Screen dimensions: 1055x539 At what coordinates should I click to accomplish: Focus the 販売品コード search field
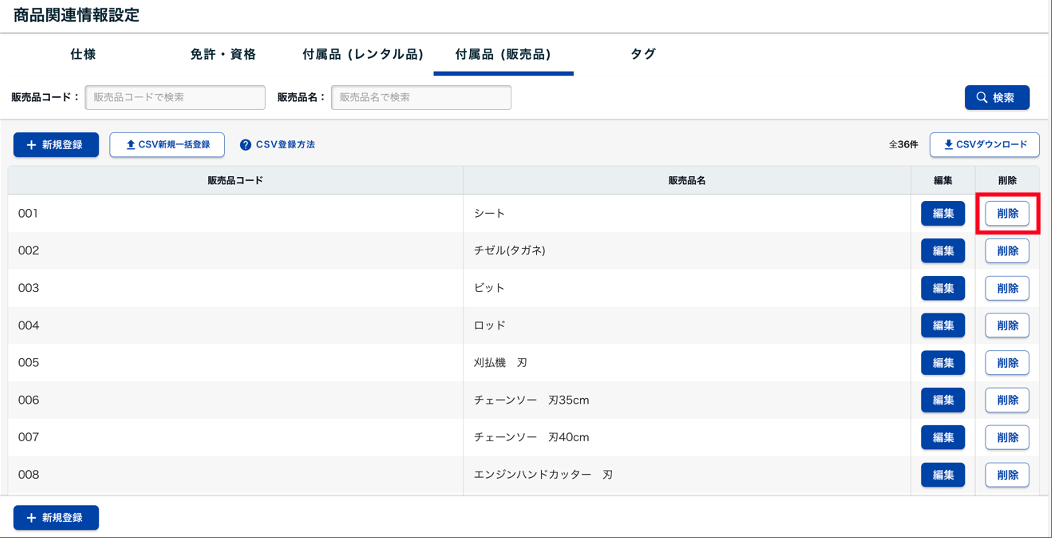[175, 97]
